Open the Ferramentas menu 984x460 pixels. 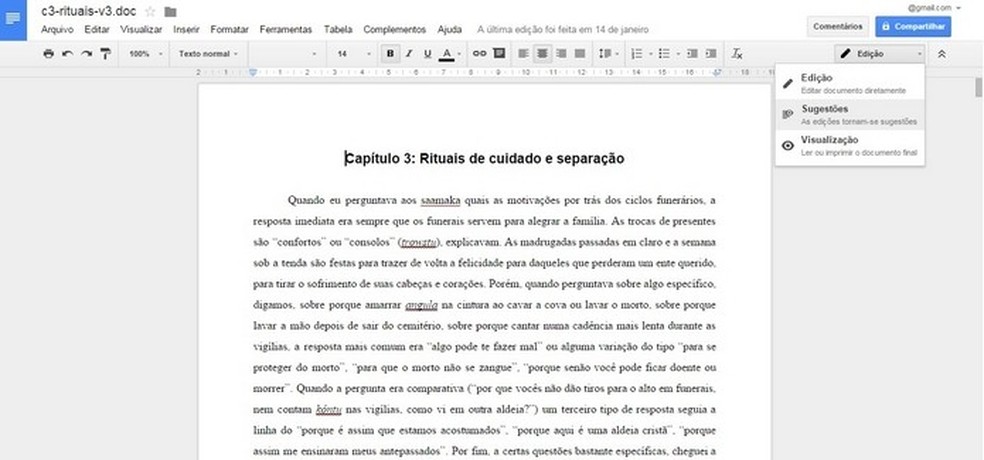coord(286,29)
